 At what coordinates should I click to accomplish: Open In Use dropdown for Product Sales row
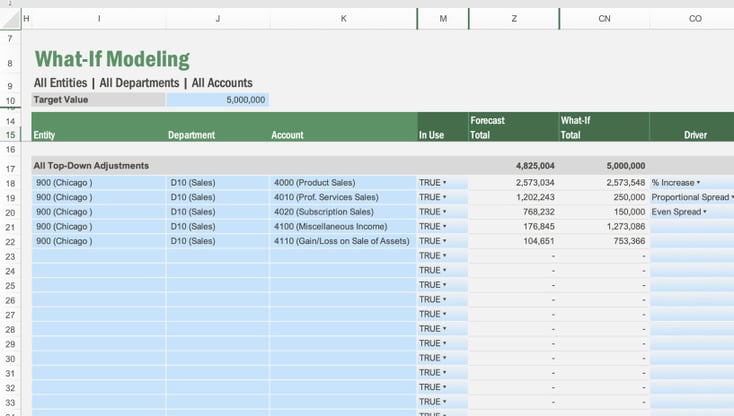443,183
